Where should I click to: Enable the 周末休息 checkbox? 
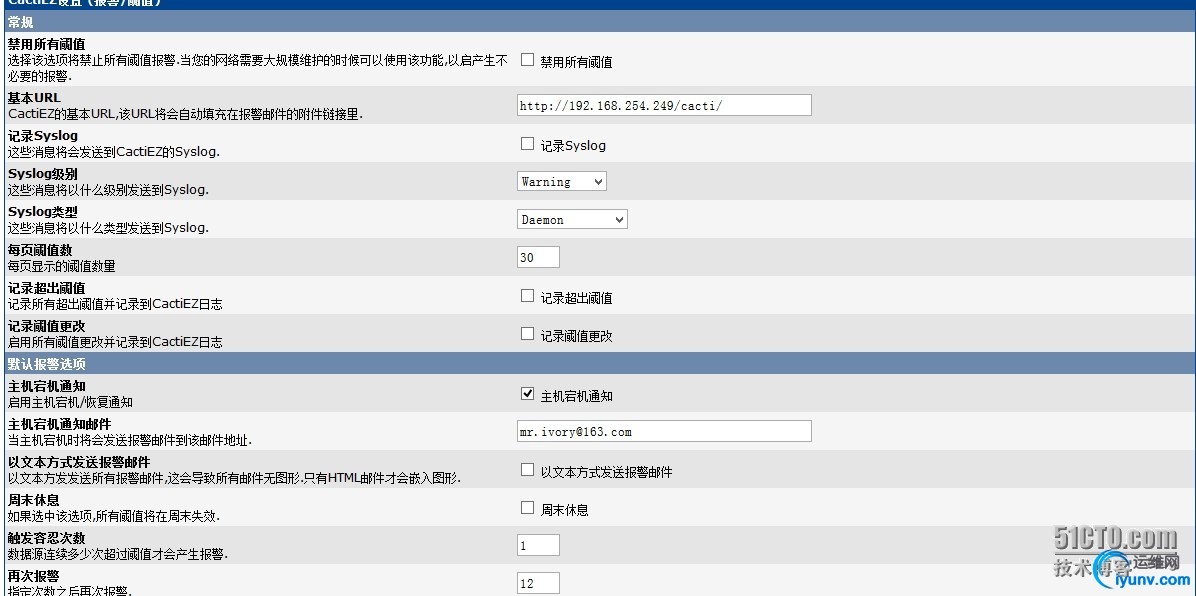(527, 507)
